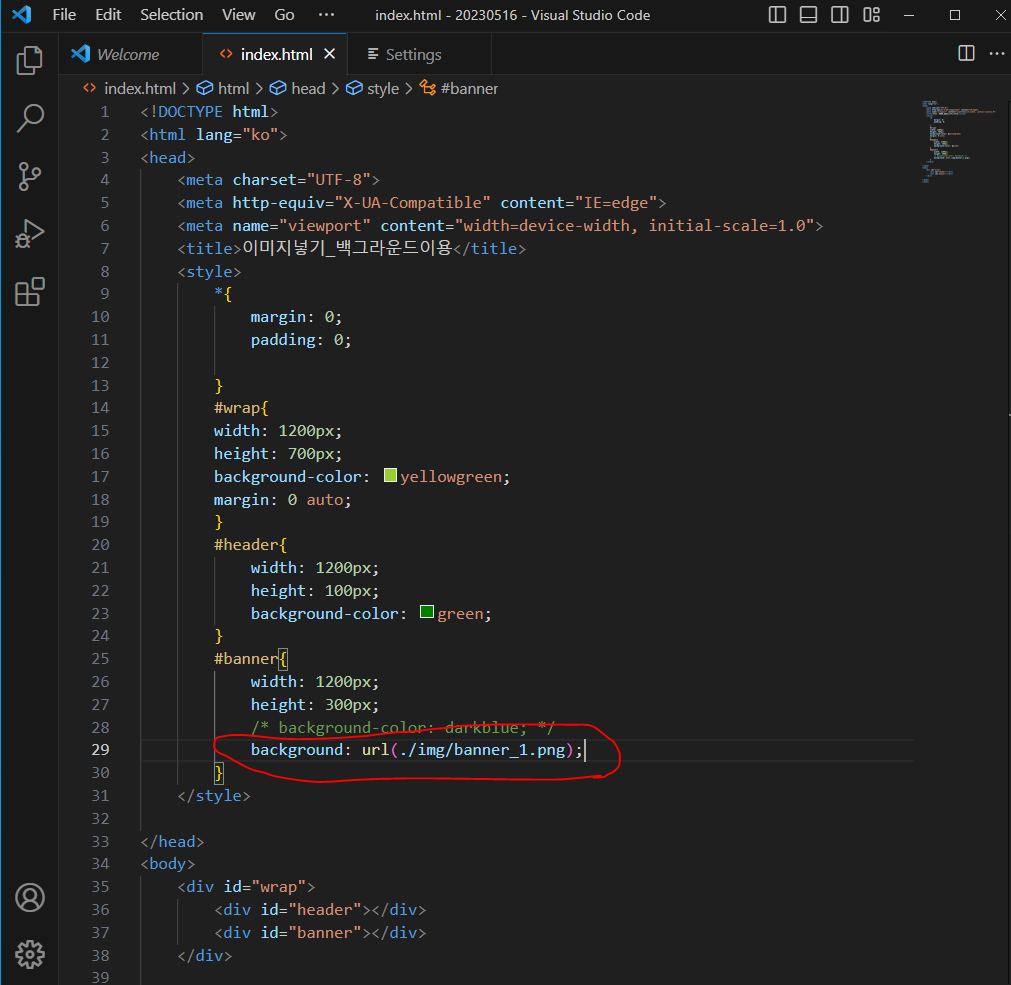Click the viewport meta content value
Screen dimensions: 1011x985
tap(634, 226)
